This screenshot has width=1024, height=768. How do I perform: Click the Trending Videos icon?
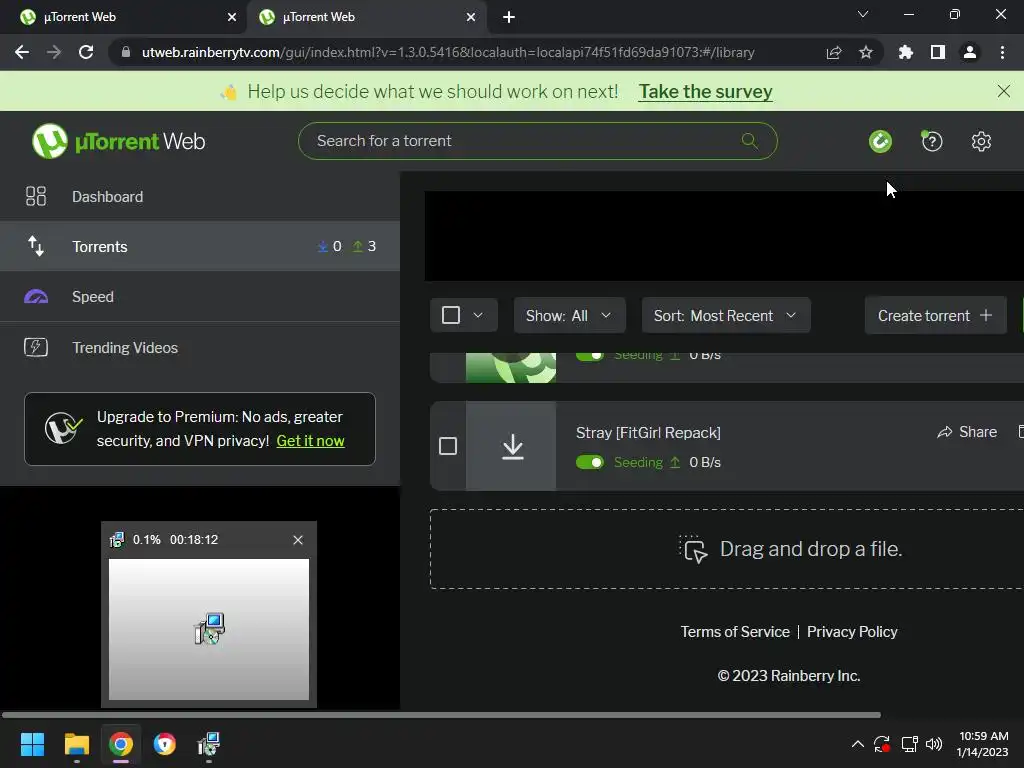[36, 347]
